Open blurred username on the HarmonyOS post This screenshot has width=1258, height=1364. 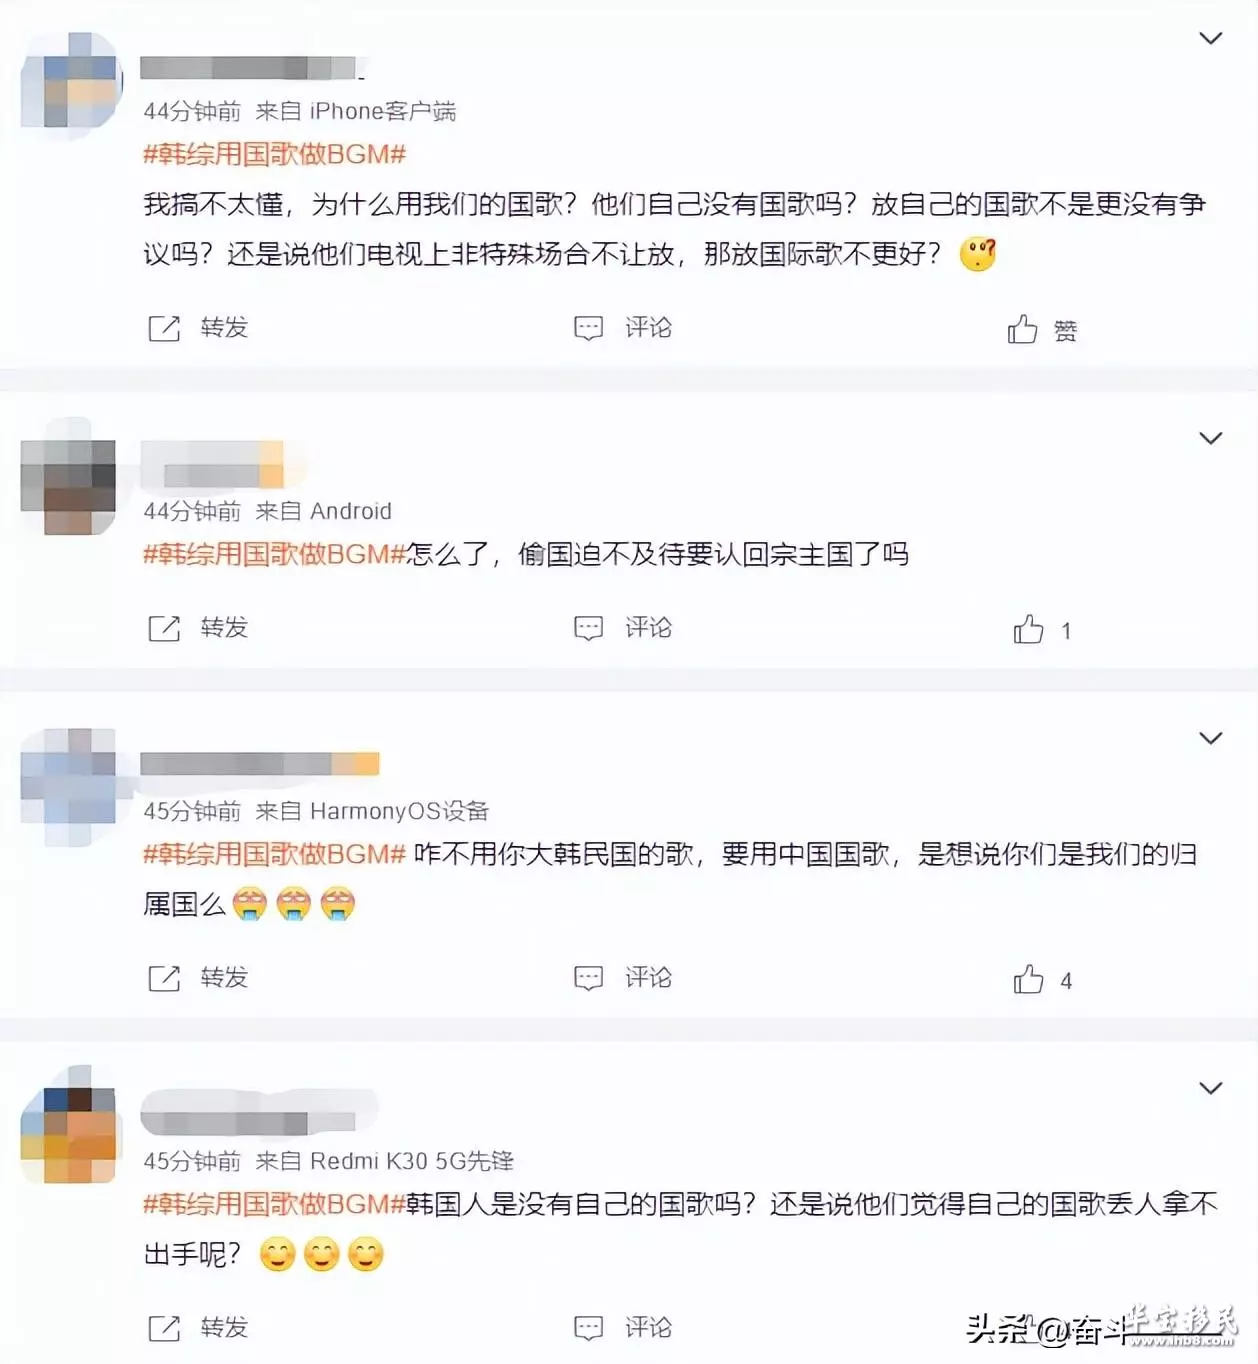[260, 765]
